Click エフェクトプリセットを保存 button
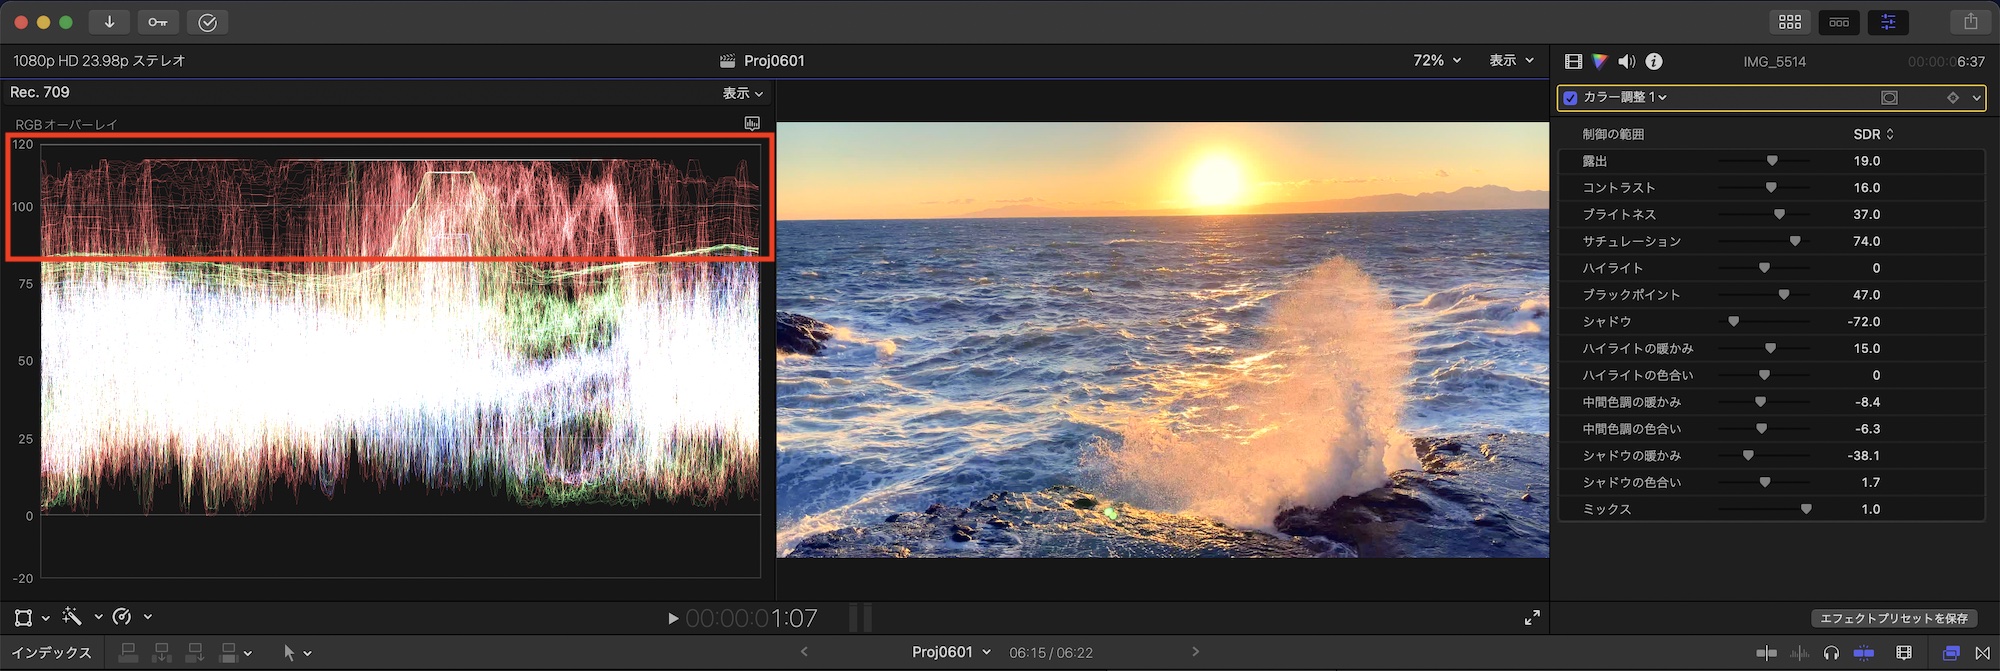 point(1893,618)
